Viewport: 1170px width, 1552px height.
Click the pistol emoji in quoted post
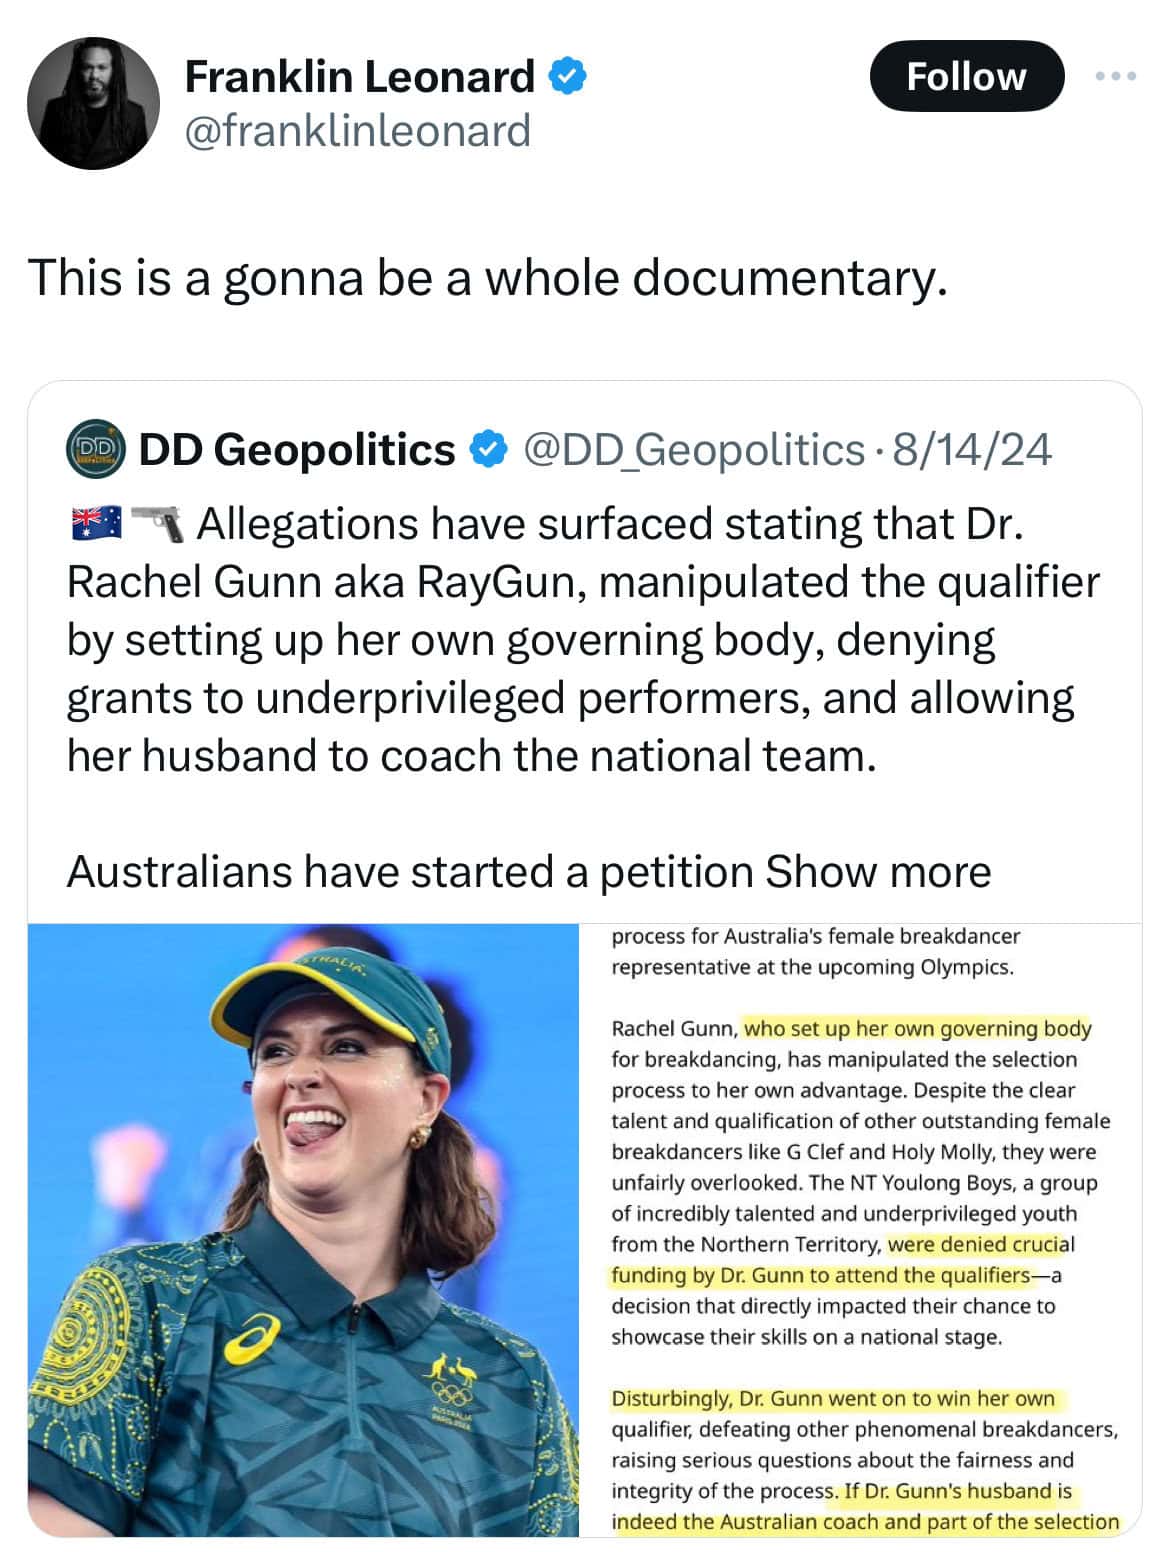[x=158, y=523]
